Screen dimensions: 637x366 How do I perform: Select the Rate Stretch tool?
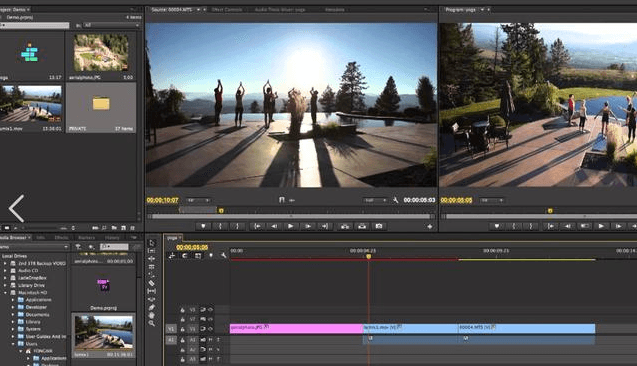coord(152,275)
